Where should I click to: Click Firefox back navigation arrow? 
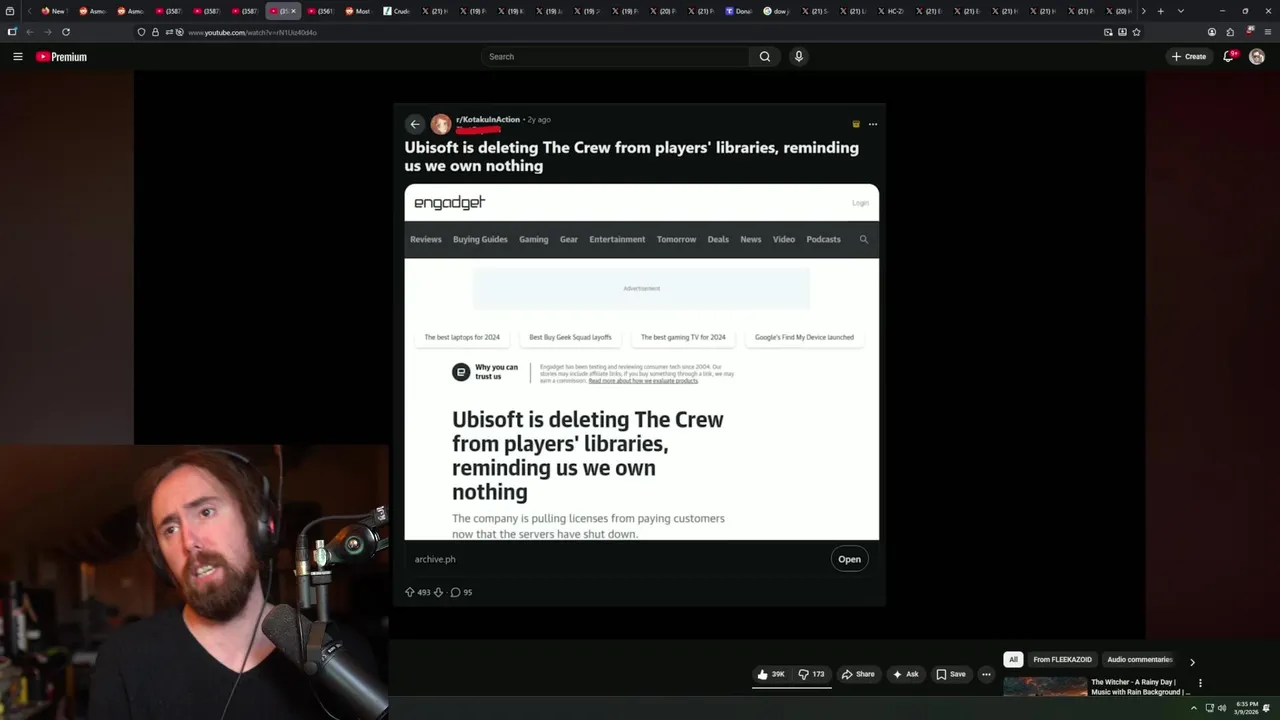pos(29,32)
